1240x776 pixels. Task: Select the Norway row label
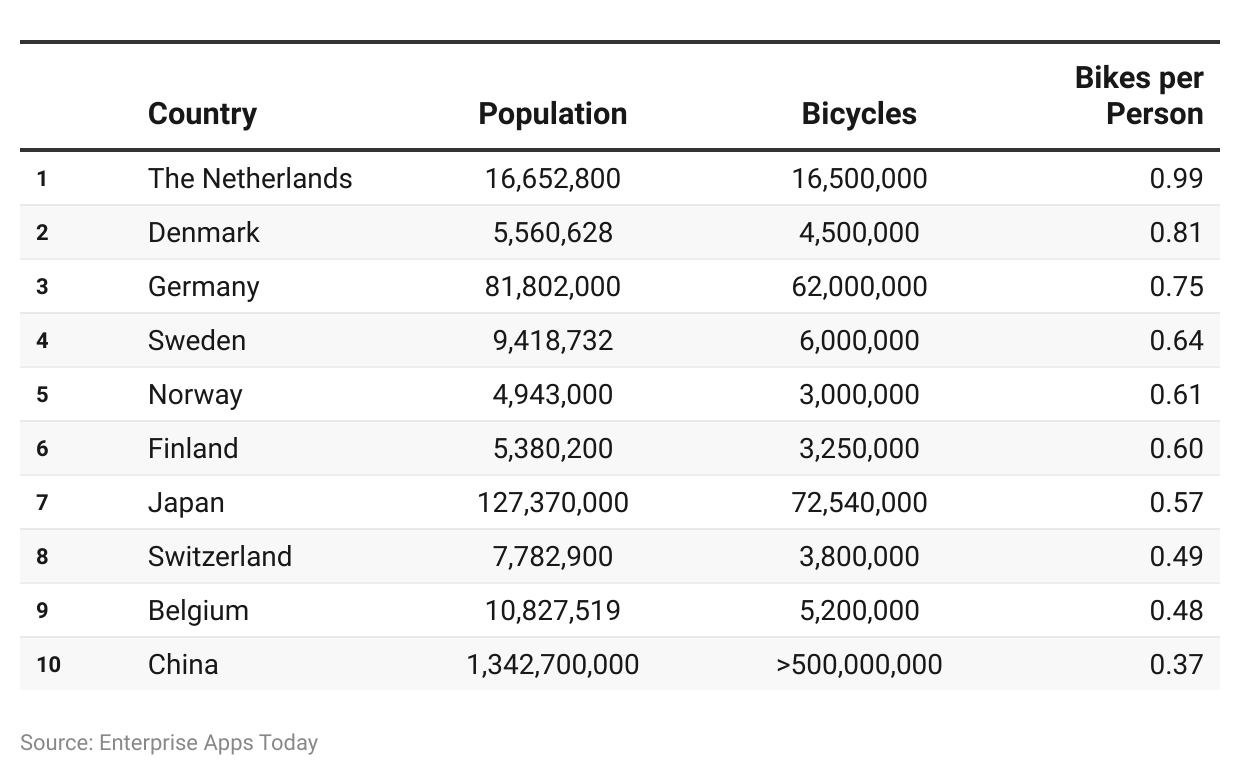(x=195, y=394)
